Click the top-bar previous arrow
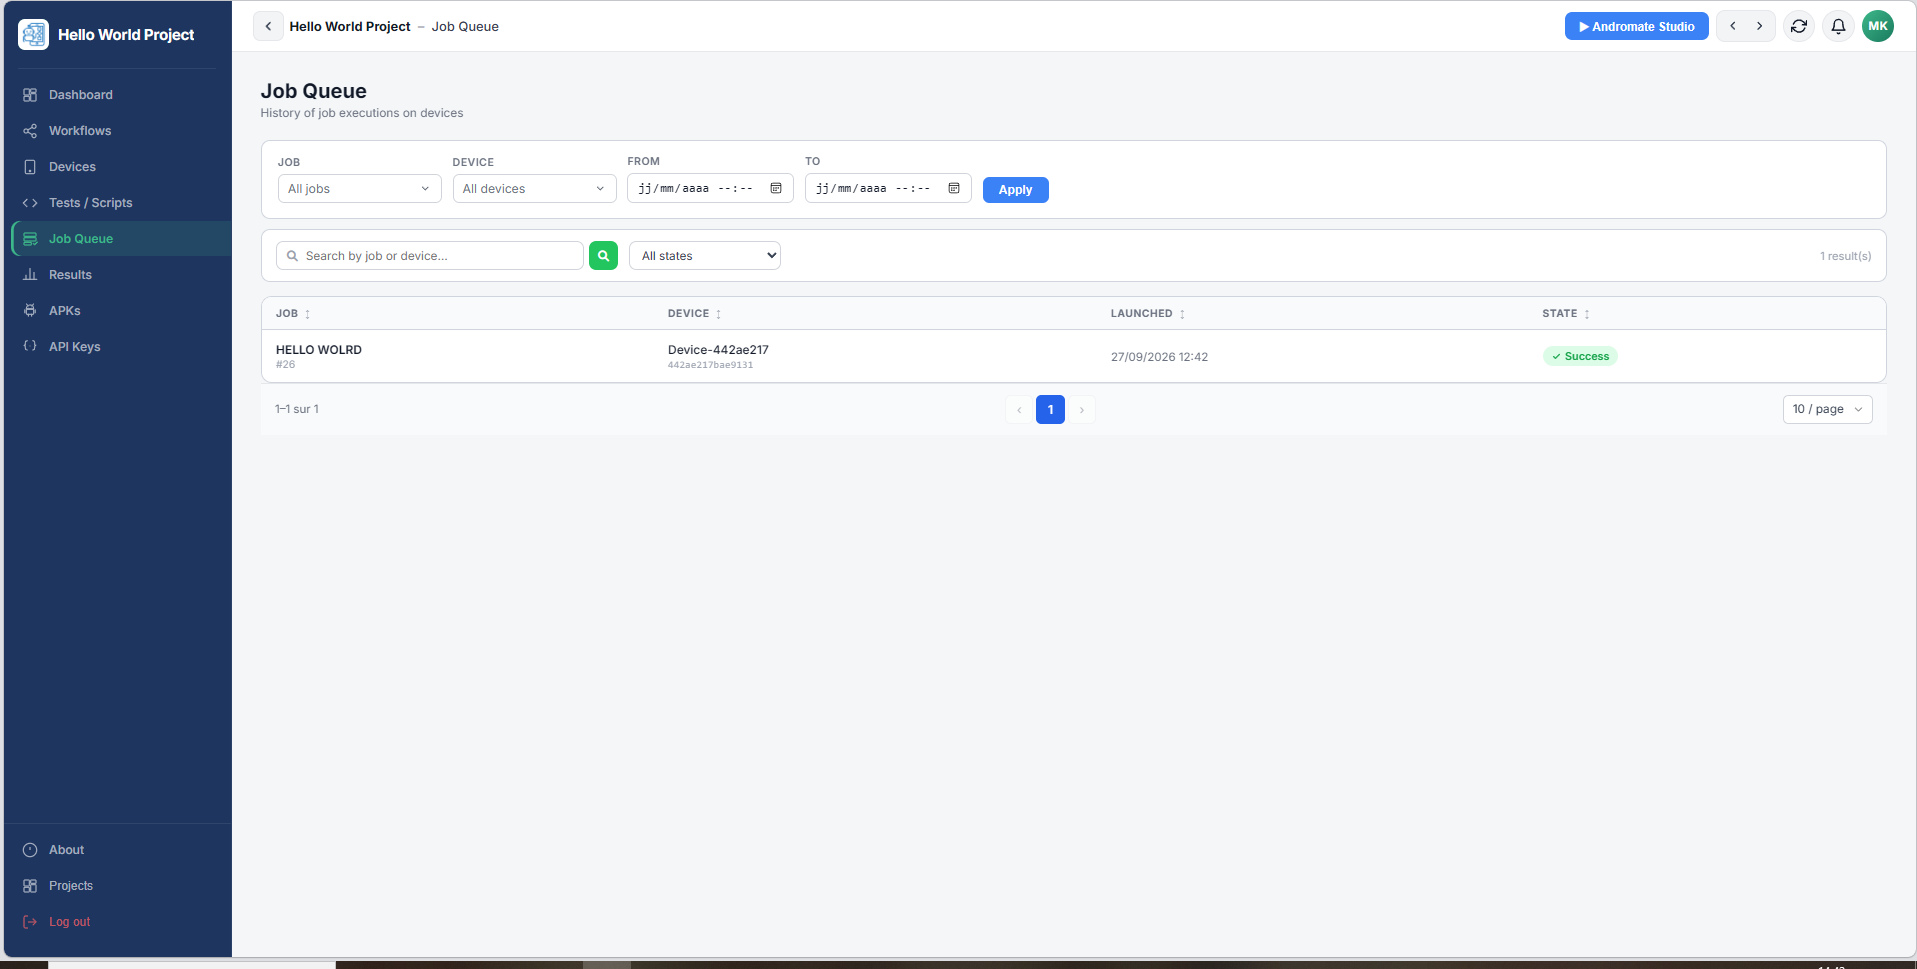Screen dimensions: 1917x969 click(x=1733, y=27)
